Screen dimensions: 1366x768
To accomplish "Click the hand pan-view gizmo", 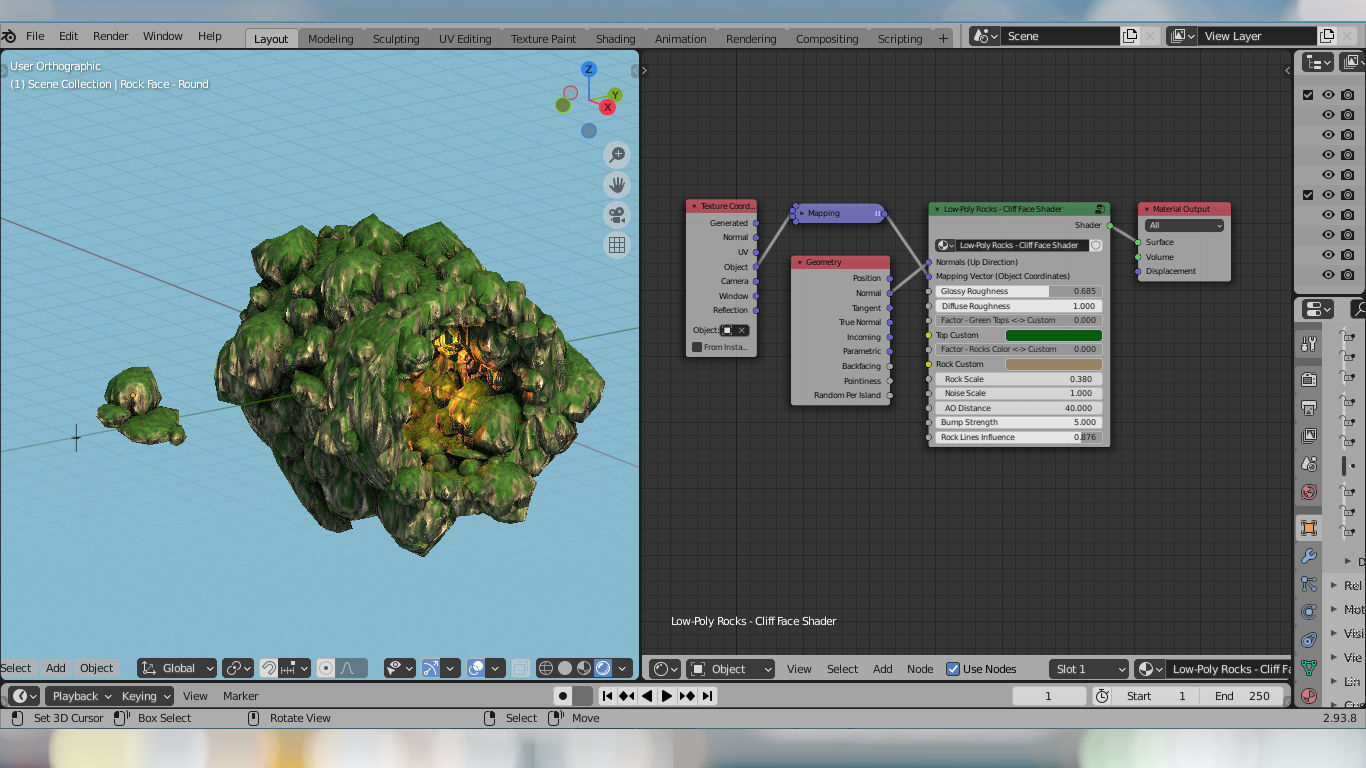I will (617, 184).
